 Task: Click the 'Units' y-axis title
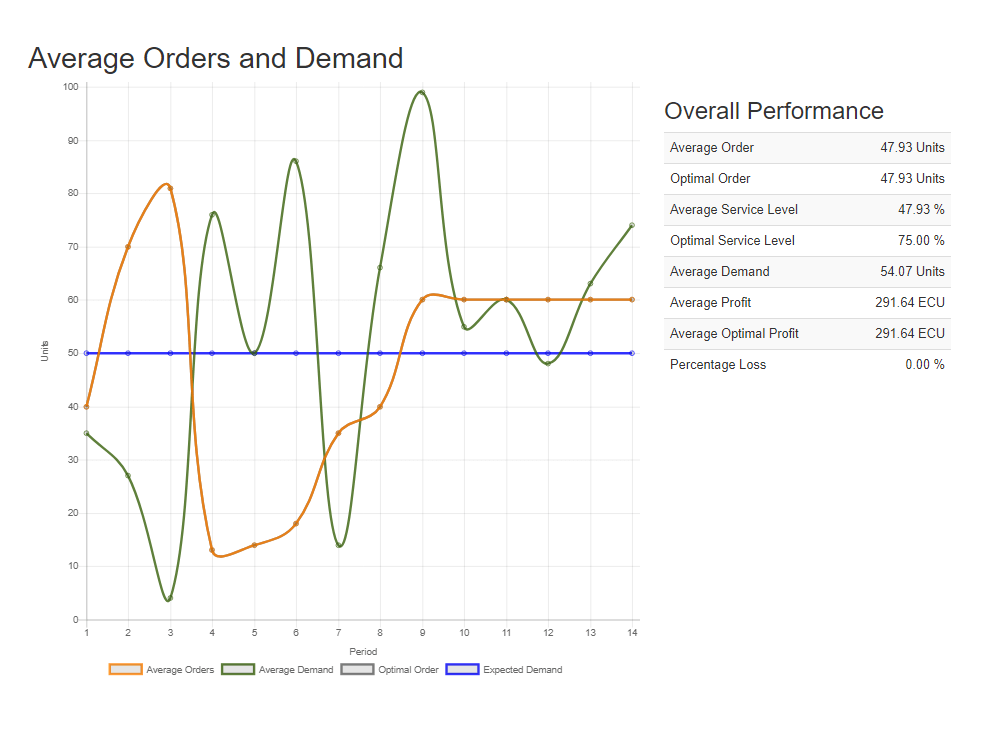click(x=45, y=351)
